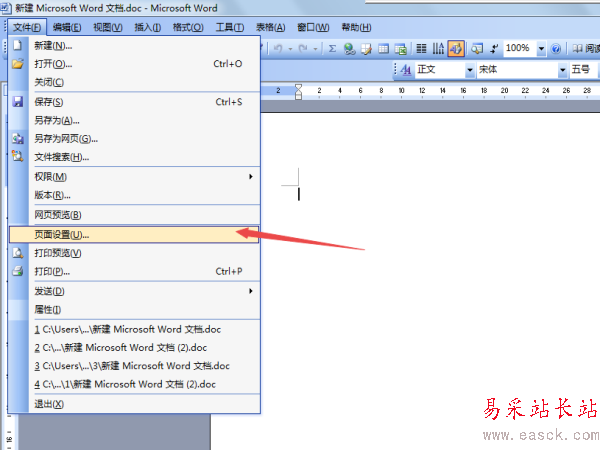Viewport: 600px width, 450px height.
Task: Click the Print Preview magnifier icon
Action: (18, 253)
